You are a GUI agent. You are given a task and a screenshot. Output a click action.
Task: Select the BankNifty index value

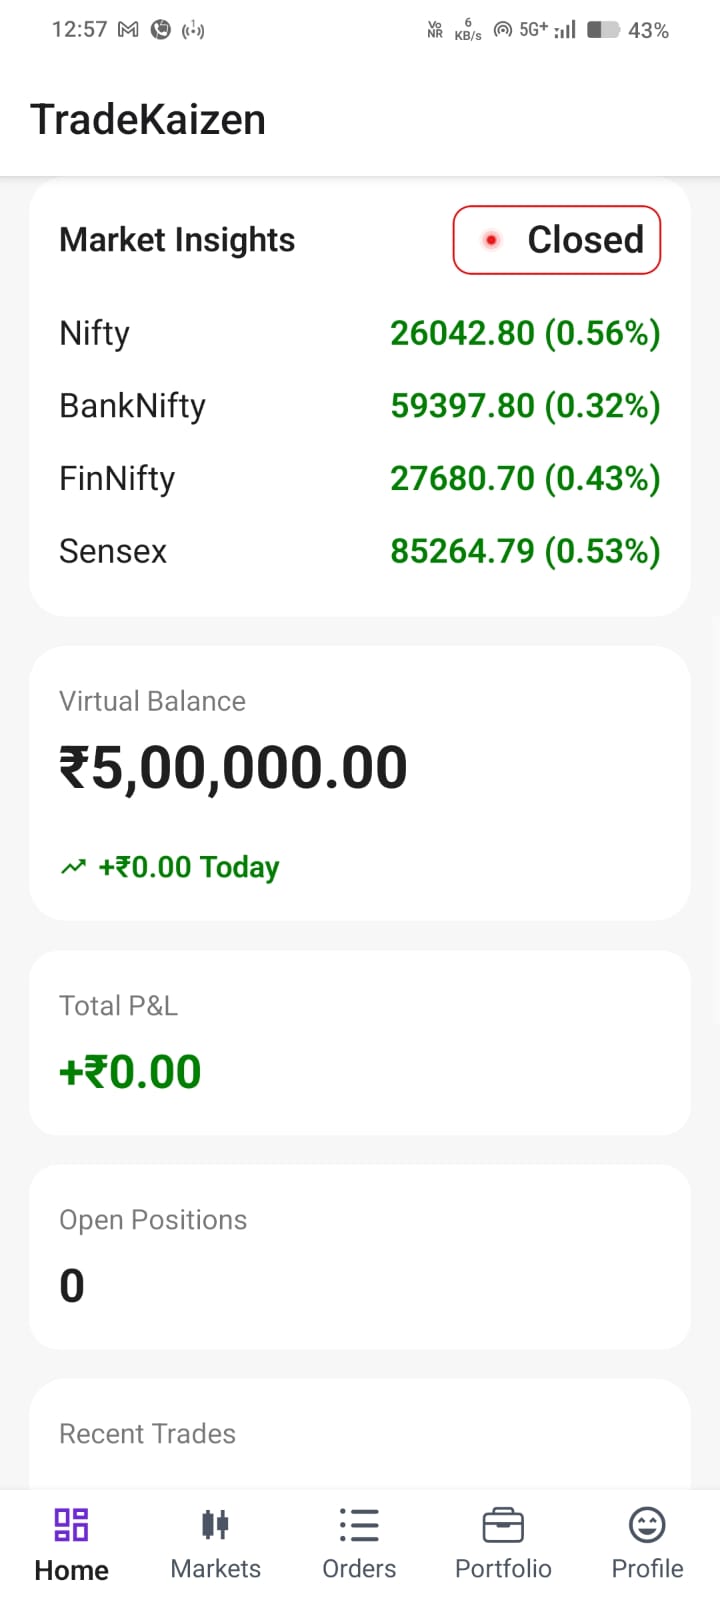click(x=525, y=406)
